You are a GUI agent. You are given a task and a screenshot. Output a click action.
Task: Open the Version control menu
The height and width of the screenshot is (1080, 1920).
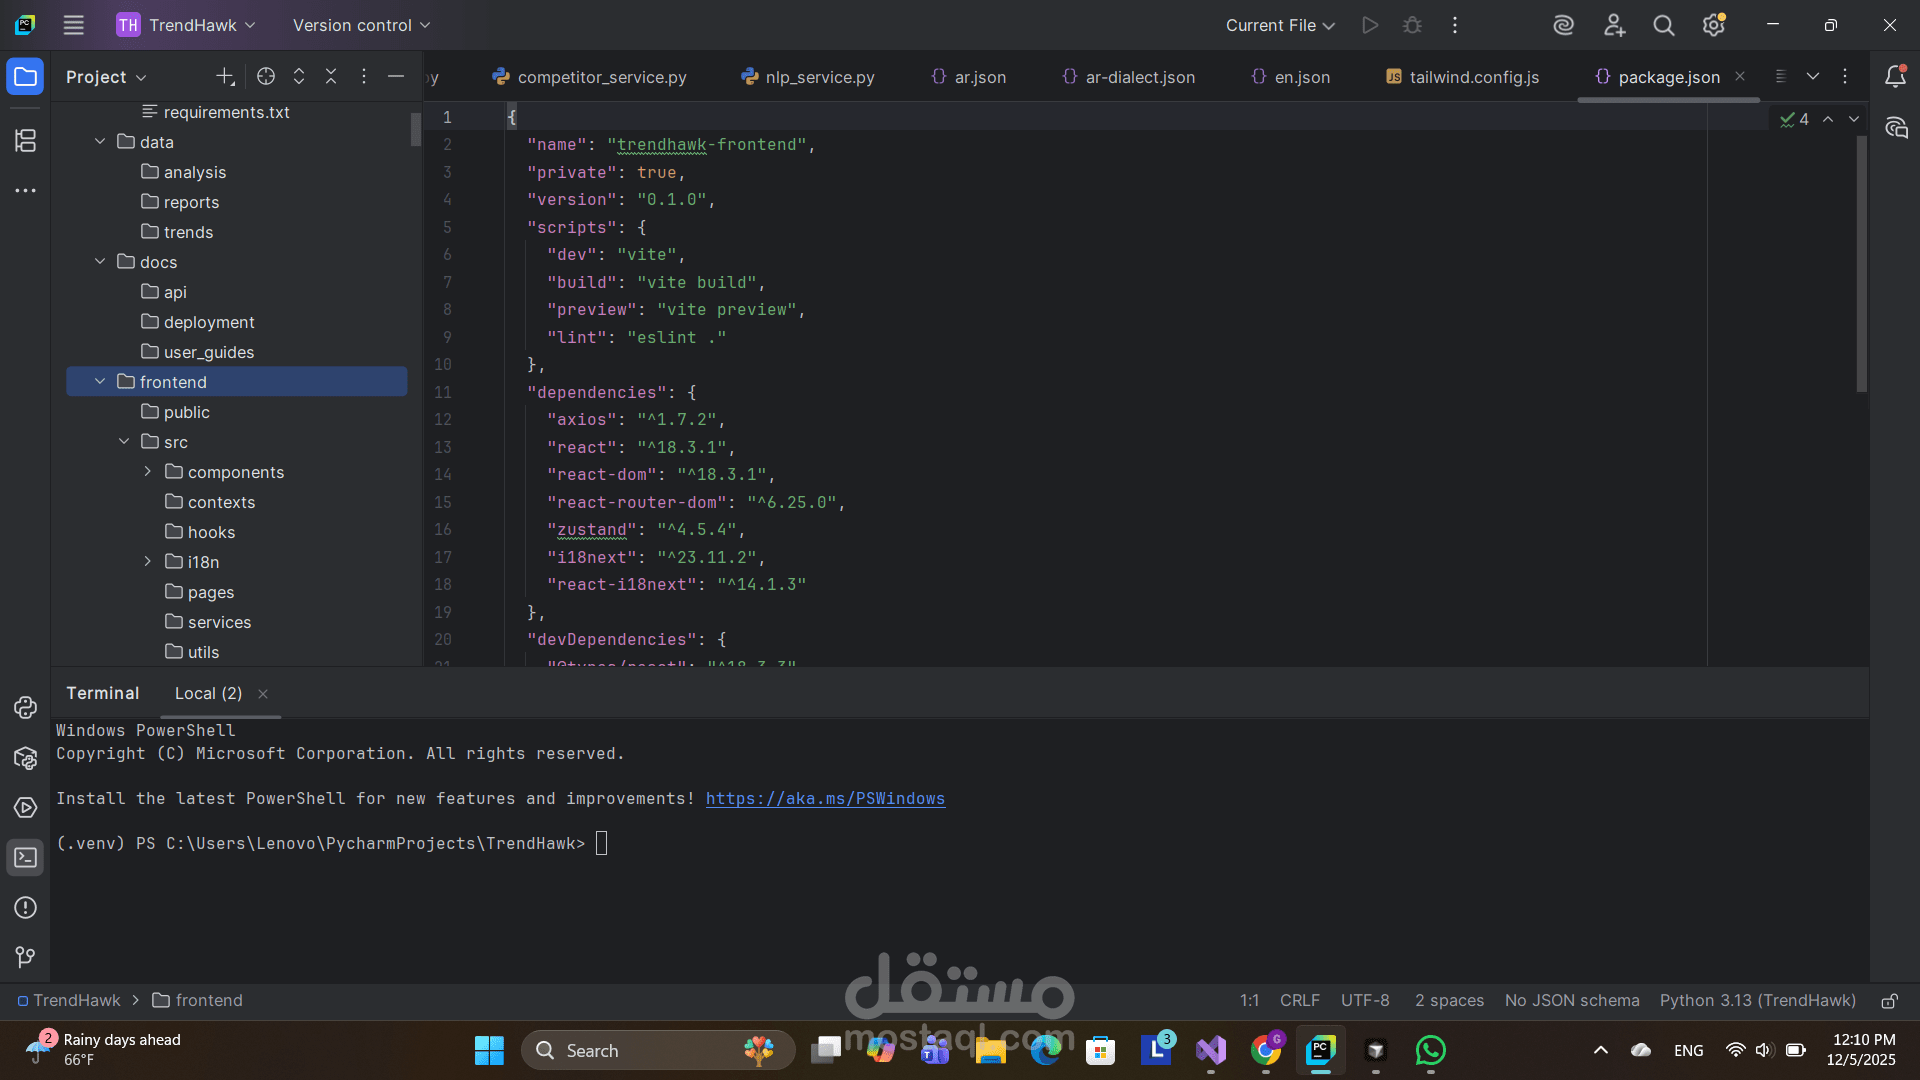click(361, 25)
